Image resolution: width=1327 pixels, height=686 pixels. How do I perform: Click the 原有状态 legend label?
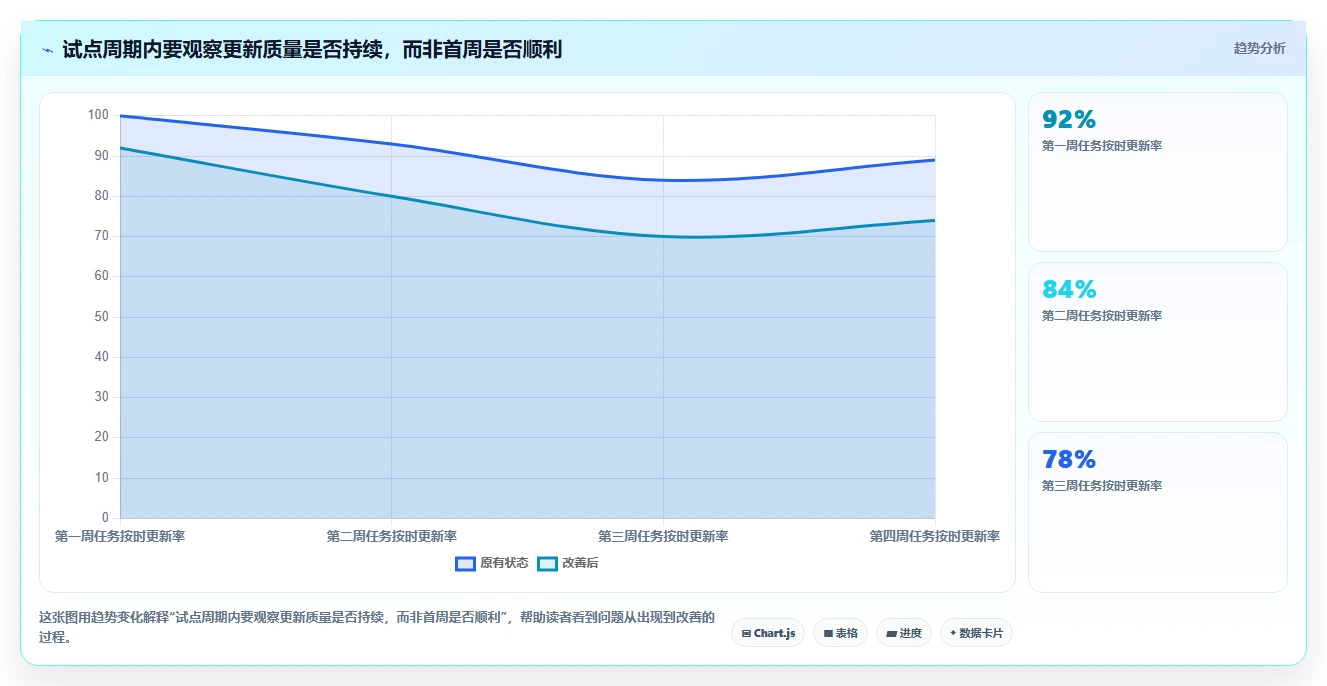coord(504,563)
